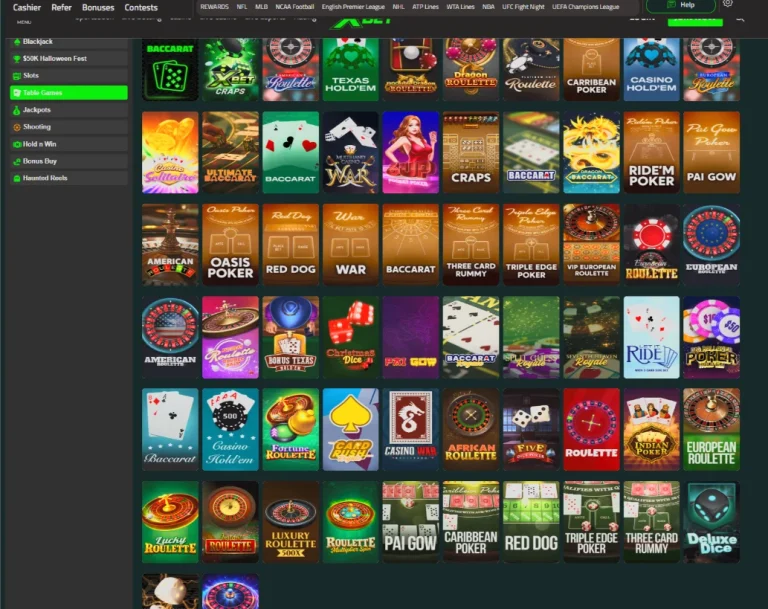Launch the Ultimate Baccarat game
This screenshot has width=768, height=609.
(x=230, y=152)
